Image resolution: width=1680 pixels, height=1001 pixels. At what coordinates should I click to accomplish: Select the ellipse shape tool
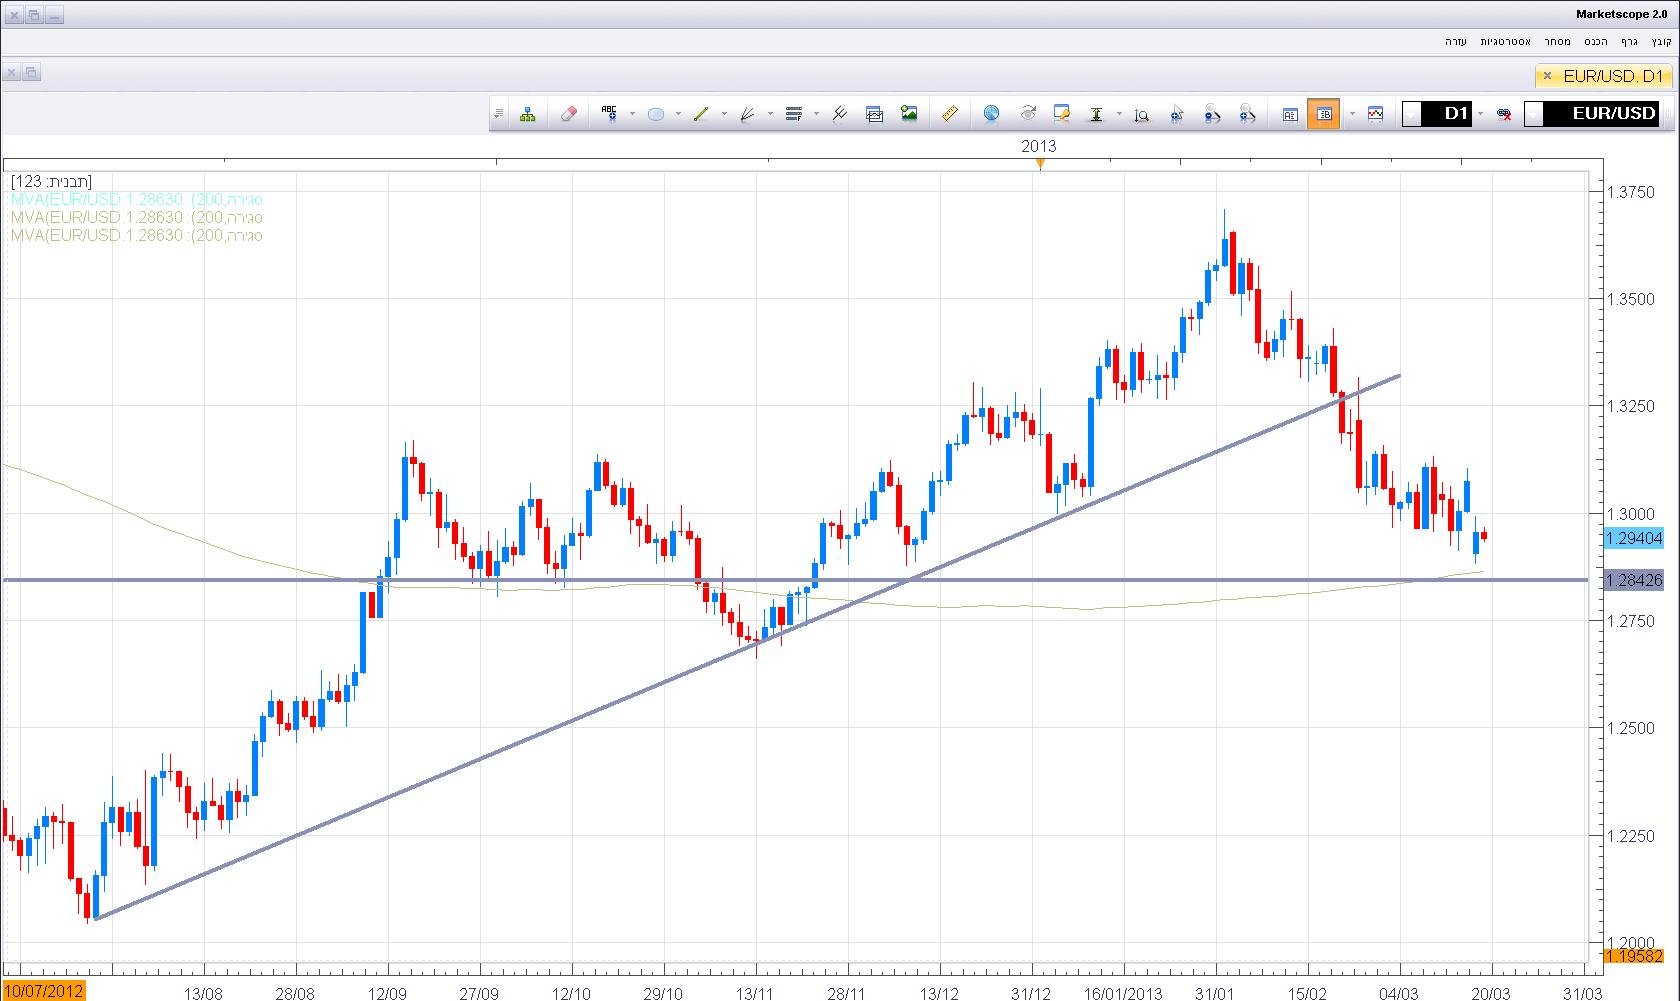tap(656, 114)
